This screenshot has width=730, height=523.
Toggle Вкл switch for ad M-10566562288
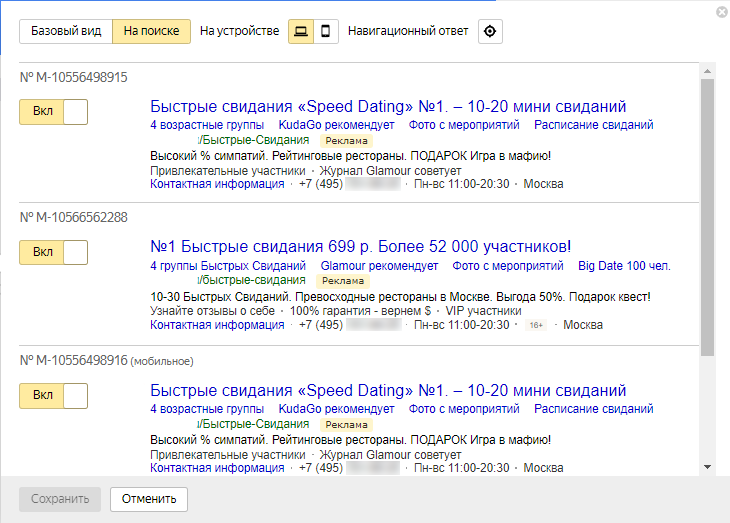coord(54,252)
